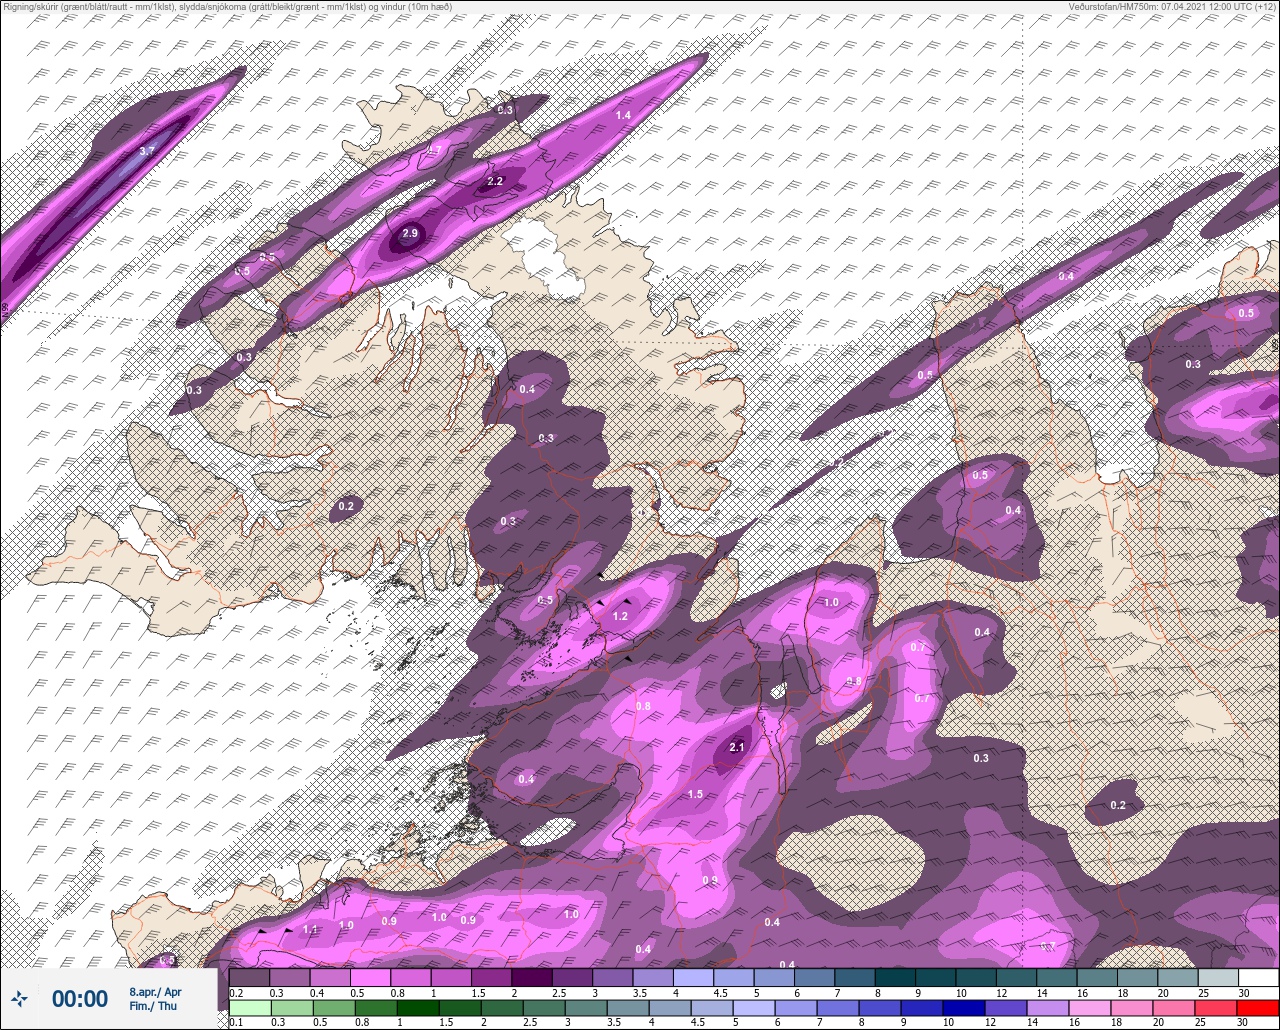Viewport: 1280px width, 1030px height.
Task: Pick the upper-row legend swatch labeled 8
Action: click(x=895, y=977)
